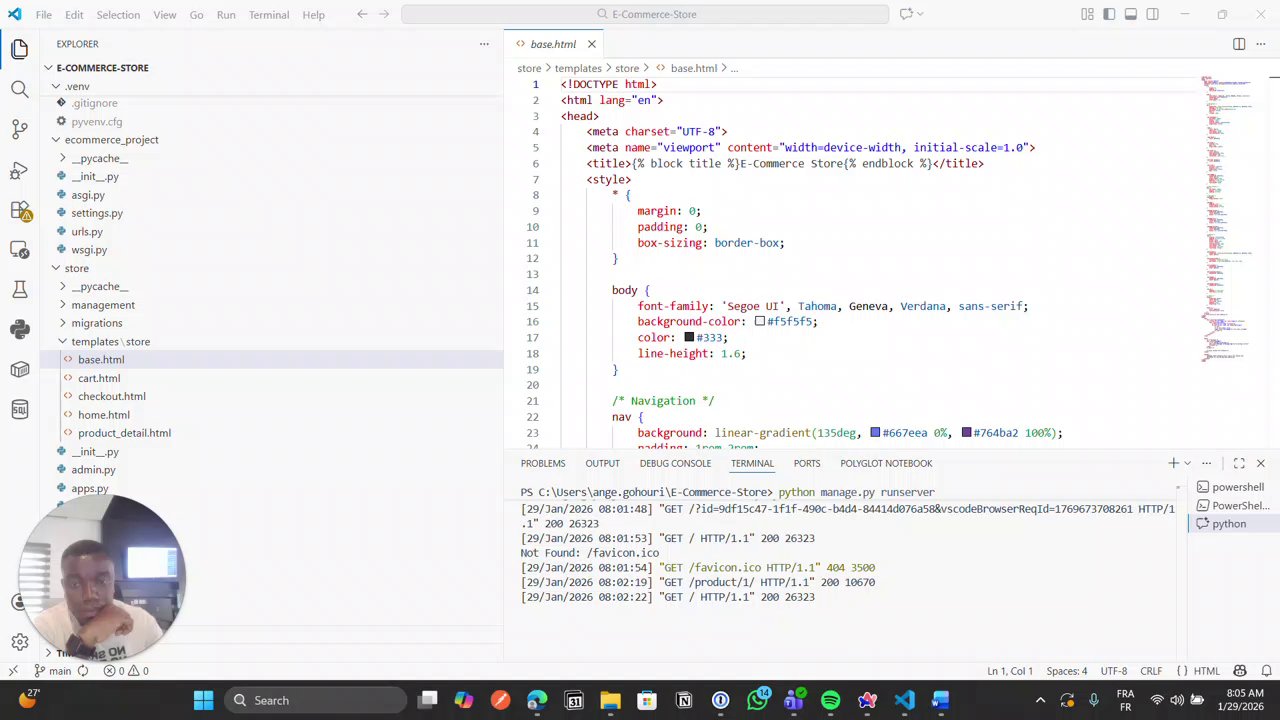Collapse the templates\store folder

tap(110, 342)
